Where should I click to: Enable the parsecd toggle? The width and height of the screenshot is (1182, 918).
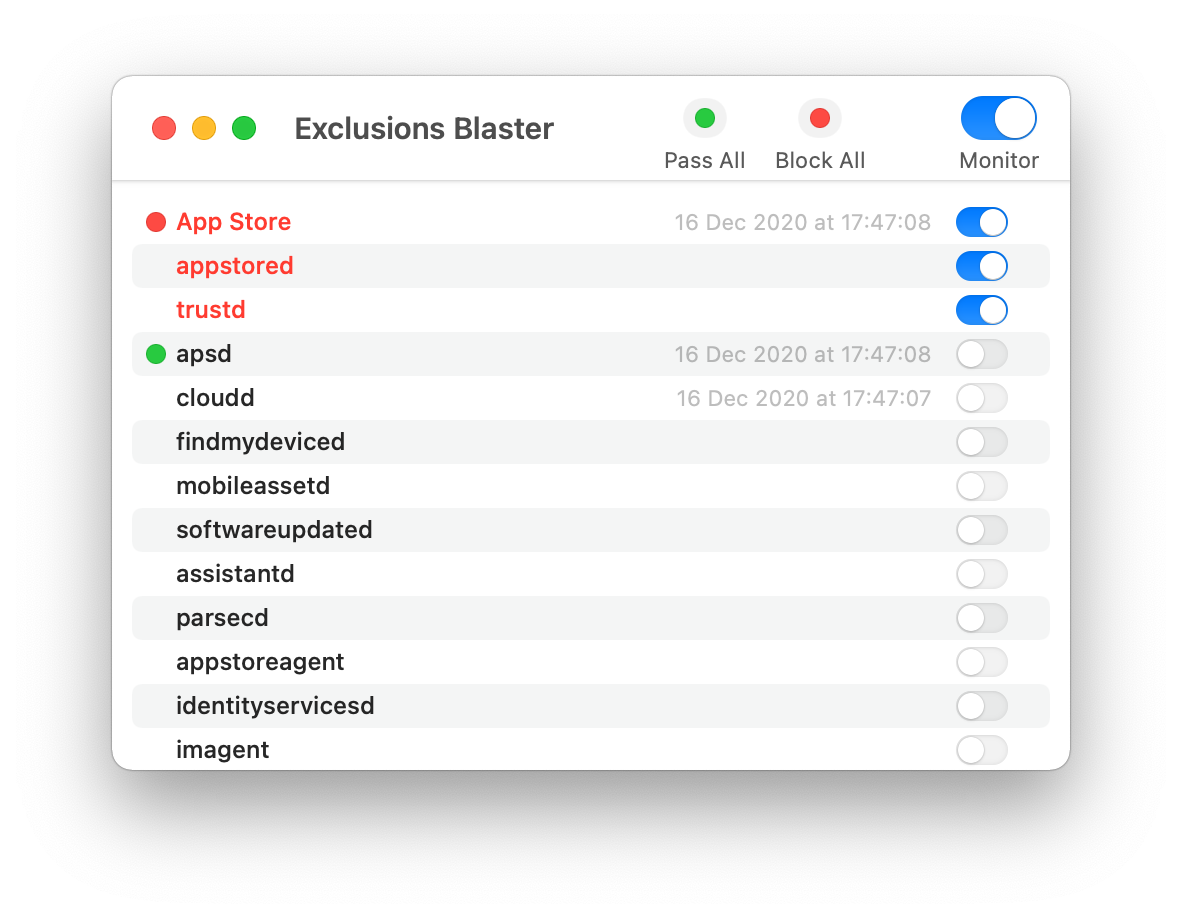(981, 618)
